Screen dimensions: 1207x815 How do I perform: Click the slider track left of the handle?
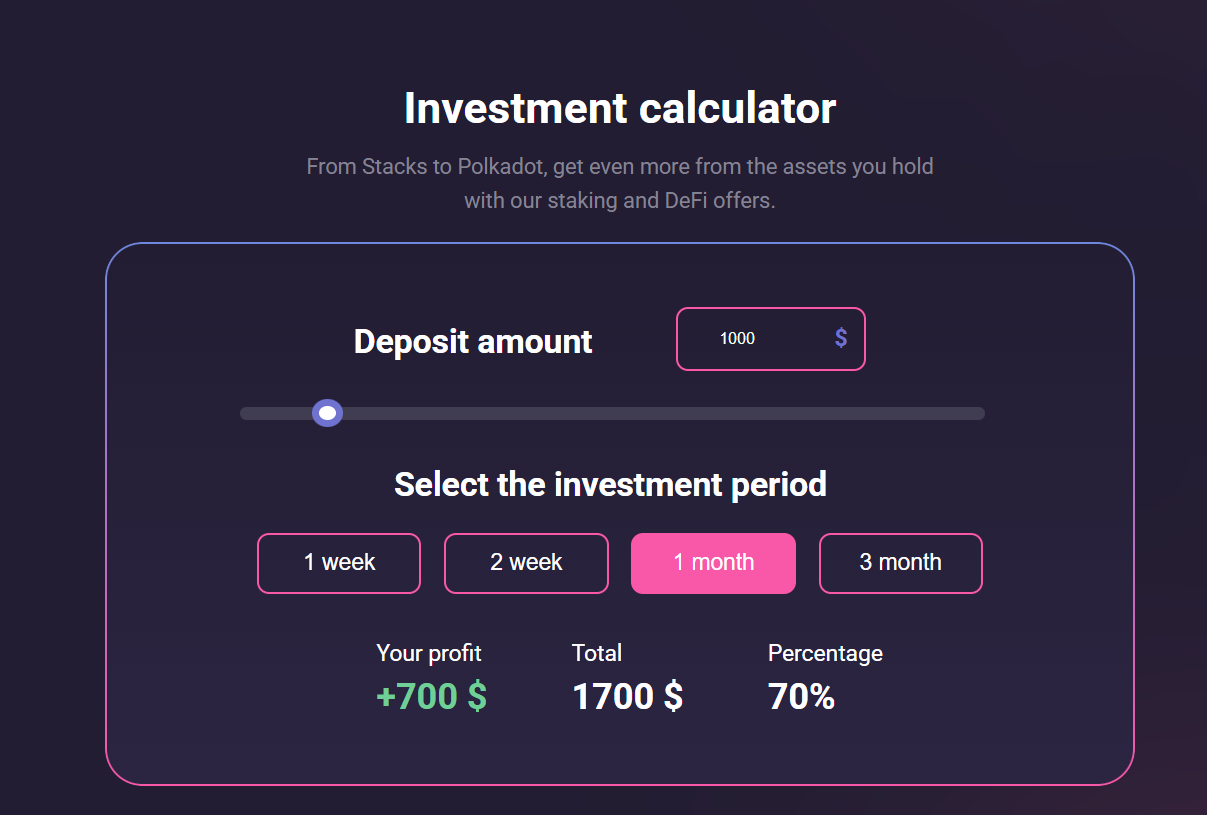point(275,414)
